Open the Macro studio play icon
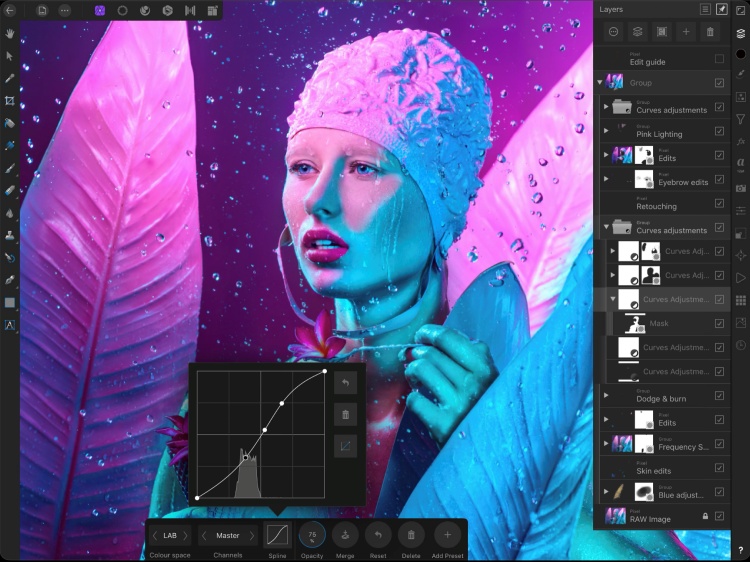 (740, 277)
